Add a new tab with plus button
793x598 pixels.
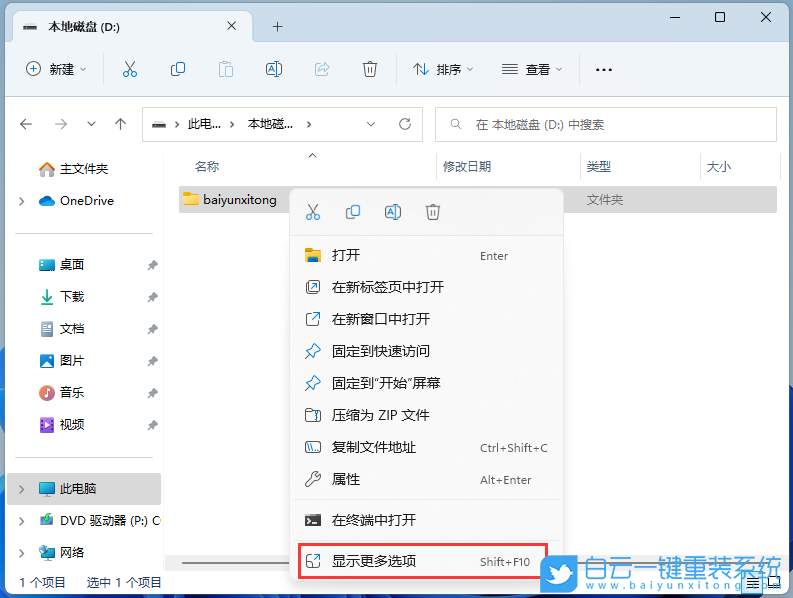click(x=277, y=26)
